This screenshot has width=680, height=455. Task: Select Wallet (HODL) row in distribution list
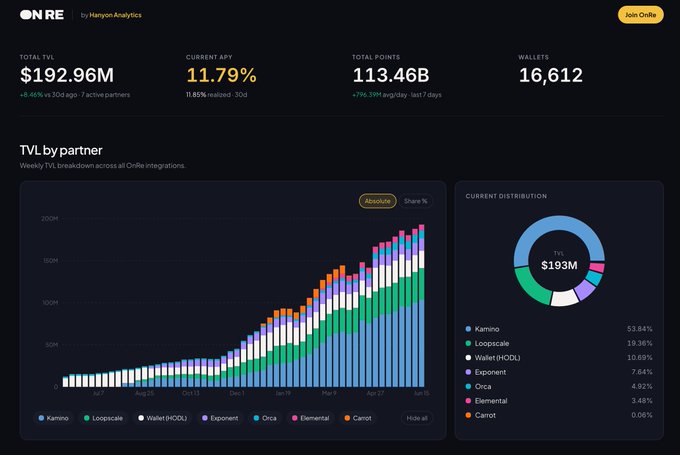pyautogui.click(x=559, y=357)
